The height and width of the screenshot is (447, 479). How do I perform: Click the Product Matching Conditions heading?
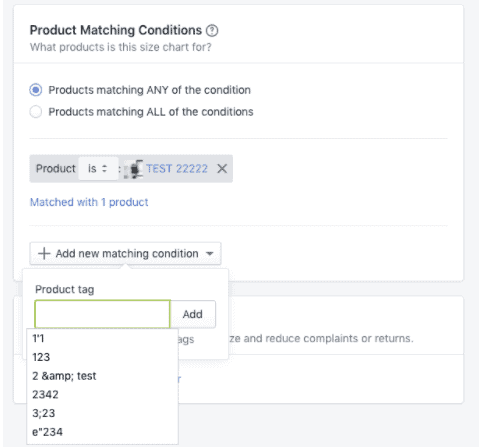click(x=116, y=30)
